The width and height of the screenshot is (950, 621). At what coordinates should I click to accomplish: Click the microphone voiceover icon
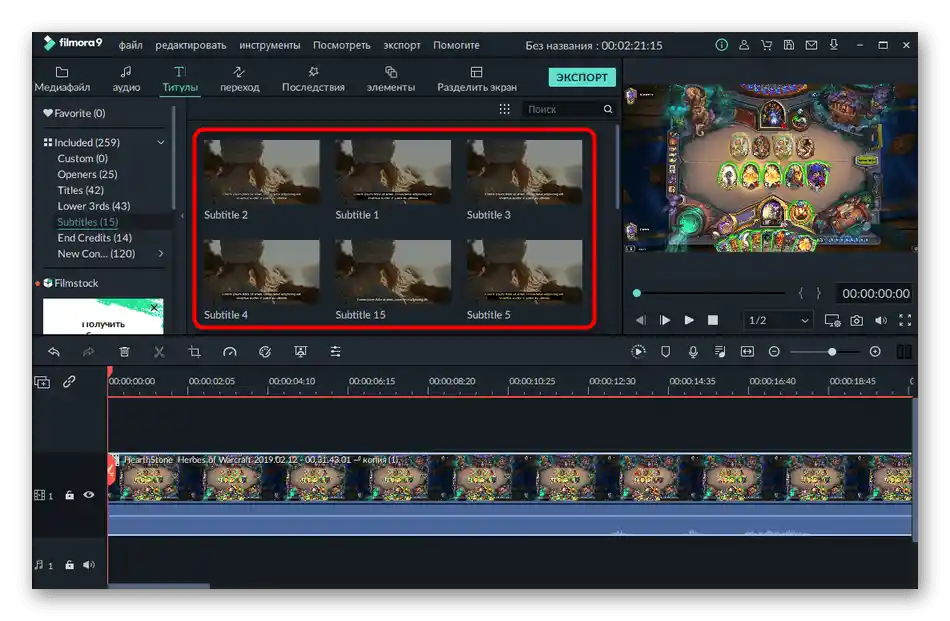click(693, 352)
